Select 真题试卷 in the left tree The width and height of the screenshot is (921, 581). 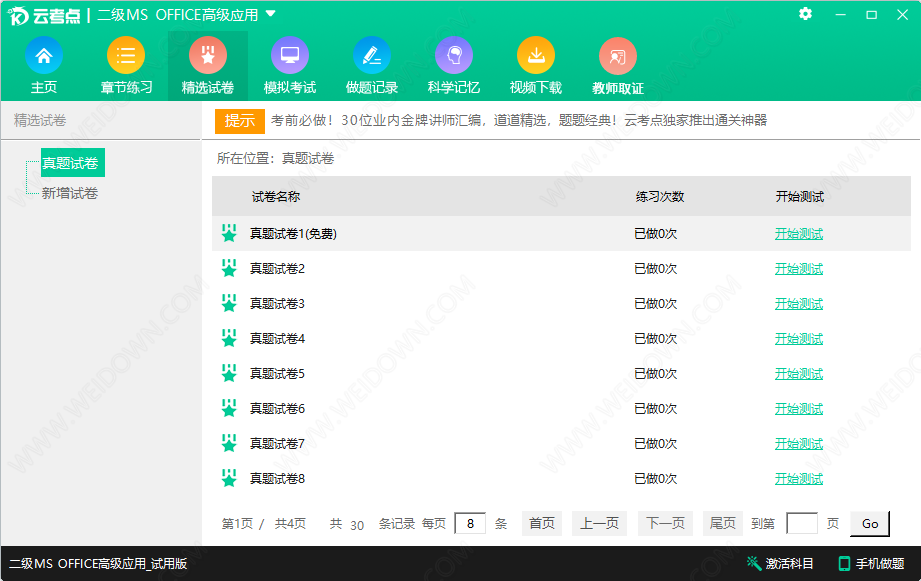(73, 163)
